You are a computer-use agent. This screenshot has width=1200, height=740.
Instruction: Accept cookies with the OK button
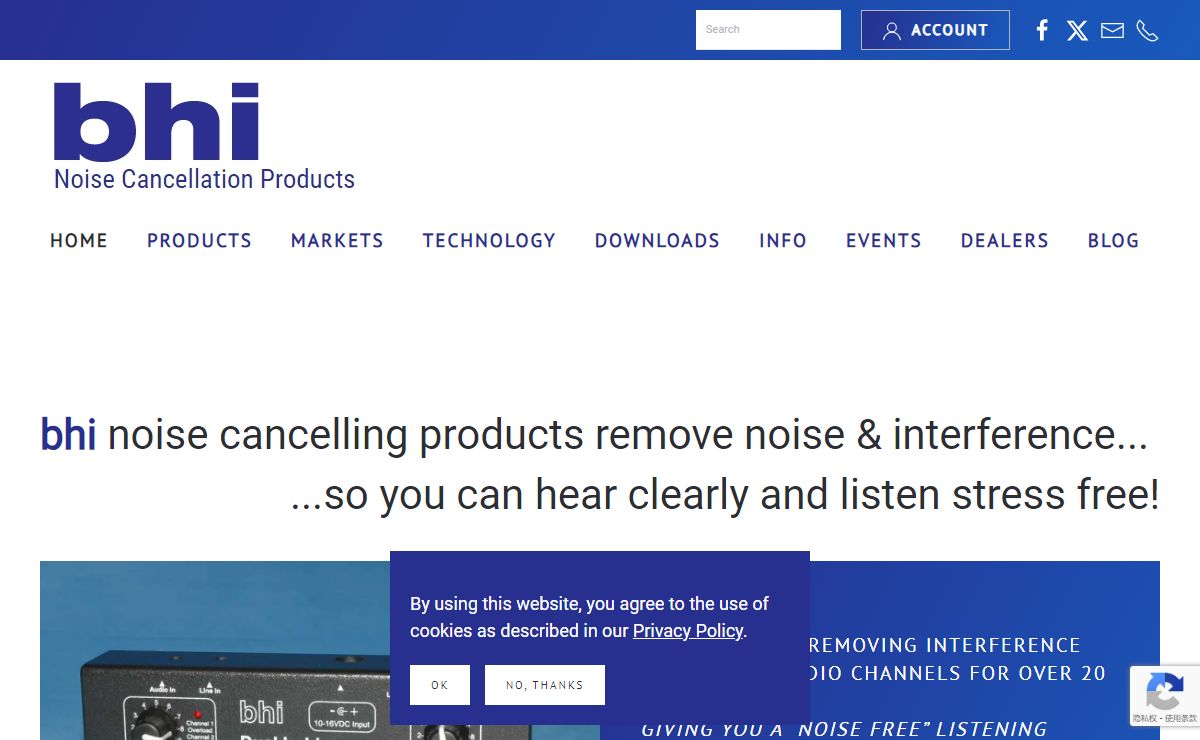[x=440, y=685]
